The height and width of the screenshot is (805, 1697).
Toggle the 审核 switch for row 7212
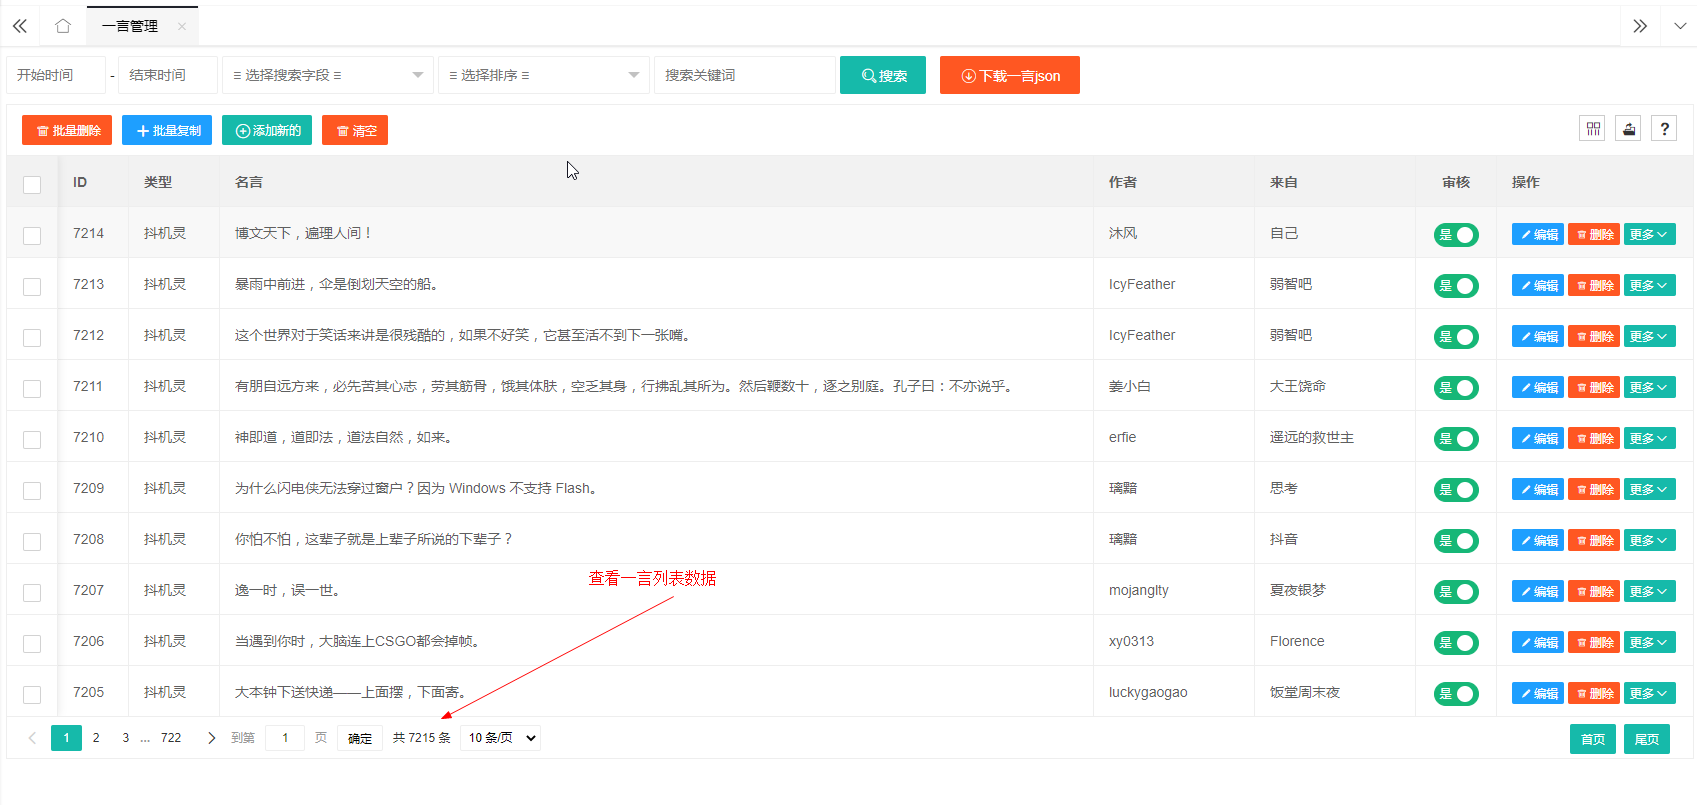tap(1456, 337)
